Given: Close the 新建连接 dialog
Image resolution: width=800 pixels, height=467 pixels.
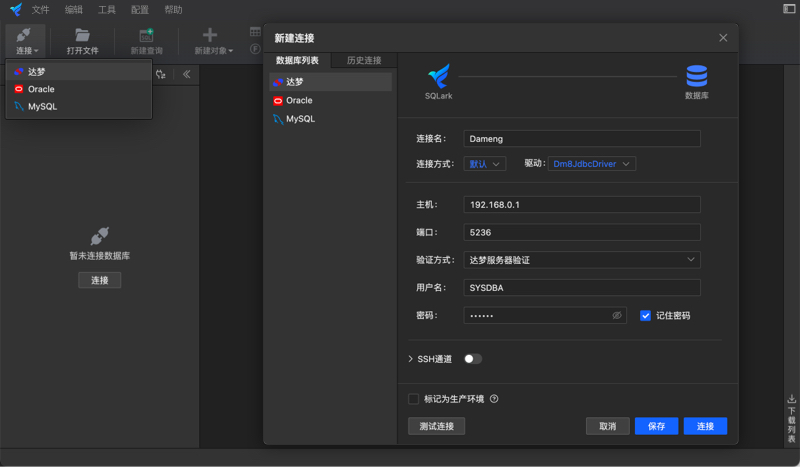Looking at the screenshot, I should coord(723,38).
